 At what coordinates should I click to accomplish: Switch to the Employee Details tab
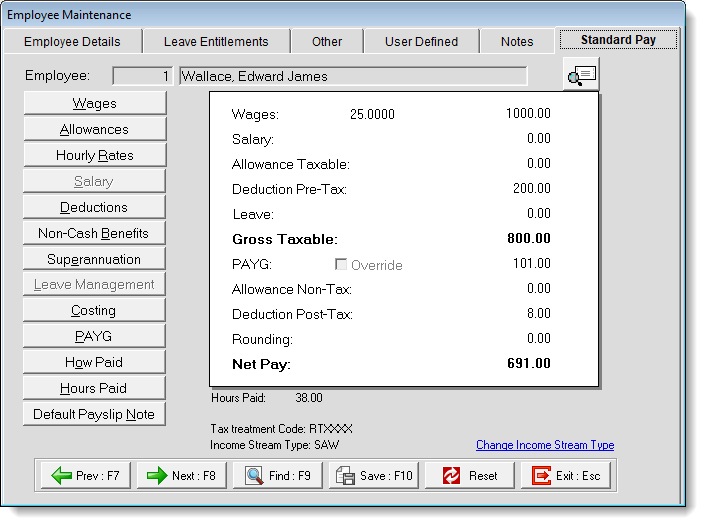pos(72,41)
